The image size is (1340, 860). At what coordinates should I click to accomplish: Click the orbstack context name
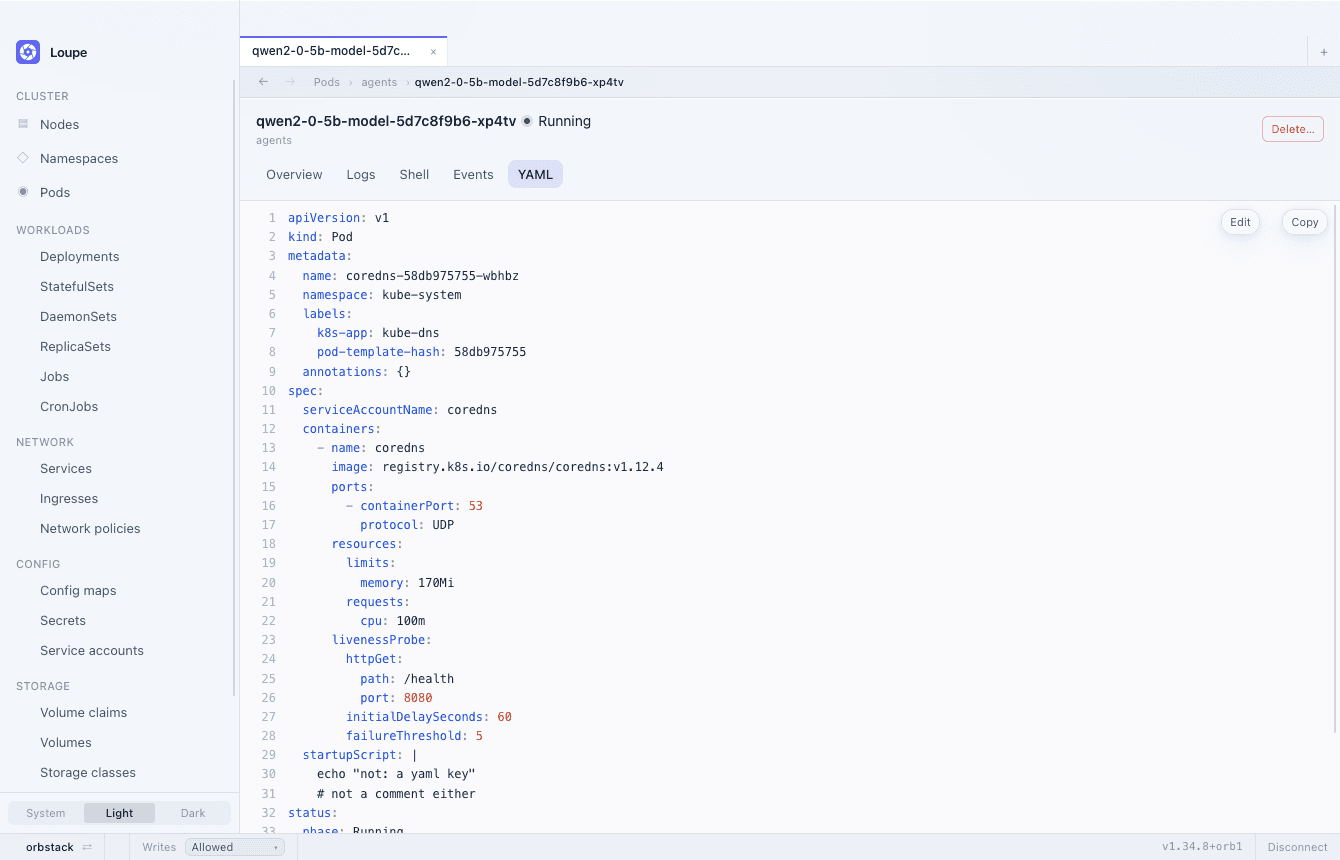(x=50, y=847)
